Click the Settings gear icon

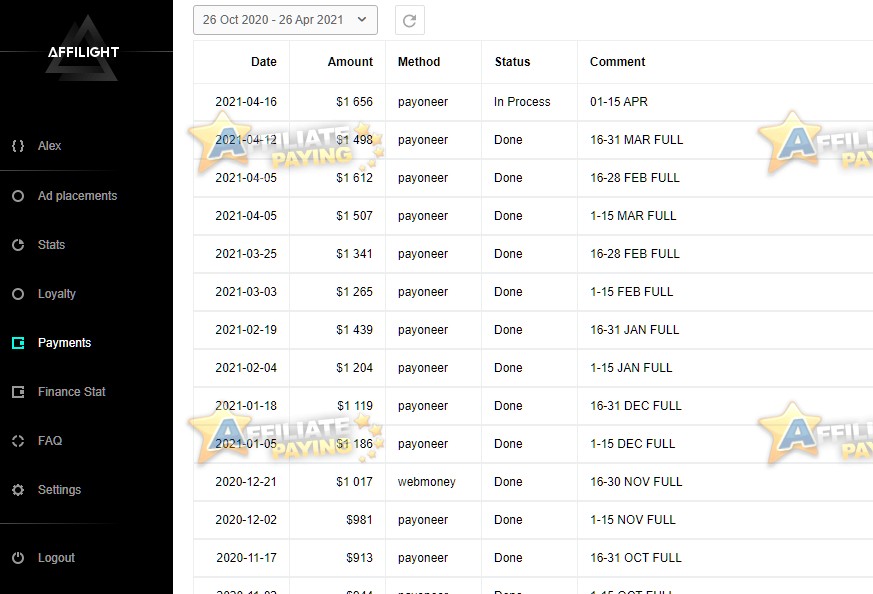point(18,490)
